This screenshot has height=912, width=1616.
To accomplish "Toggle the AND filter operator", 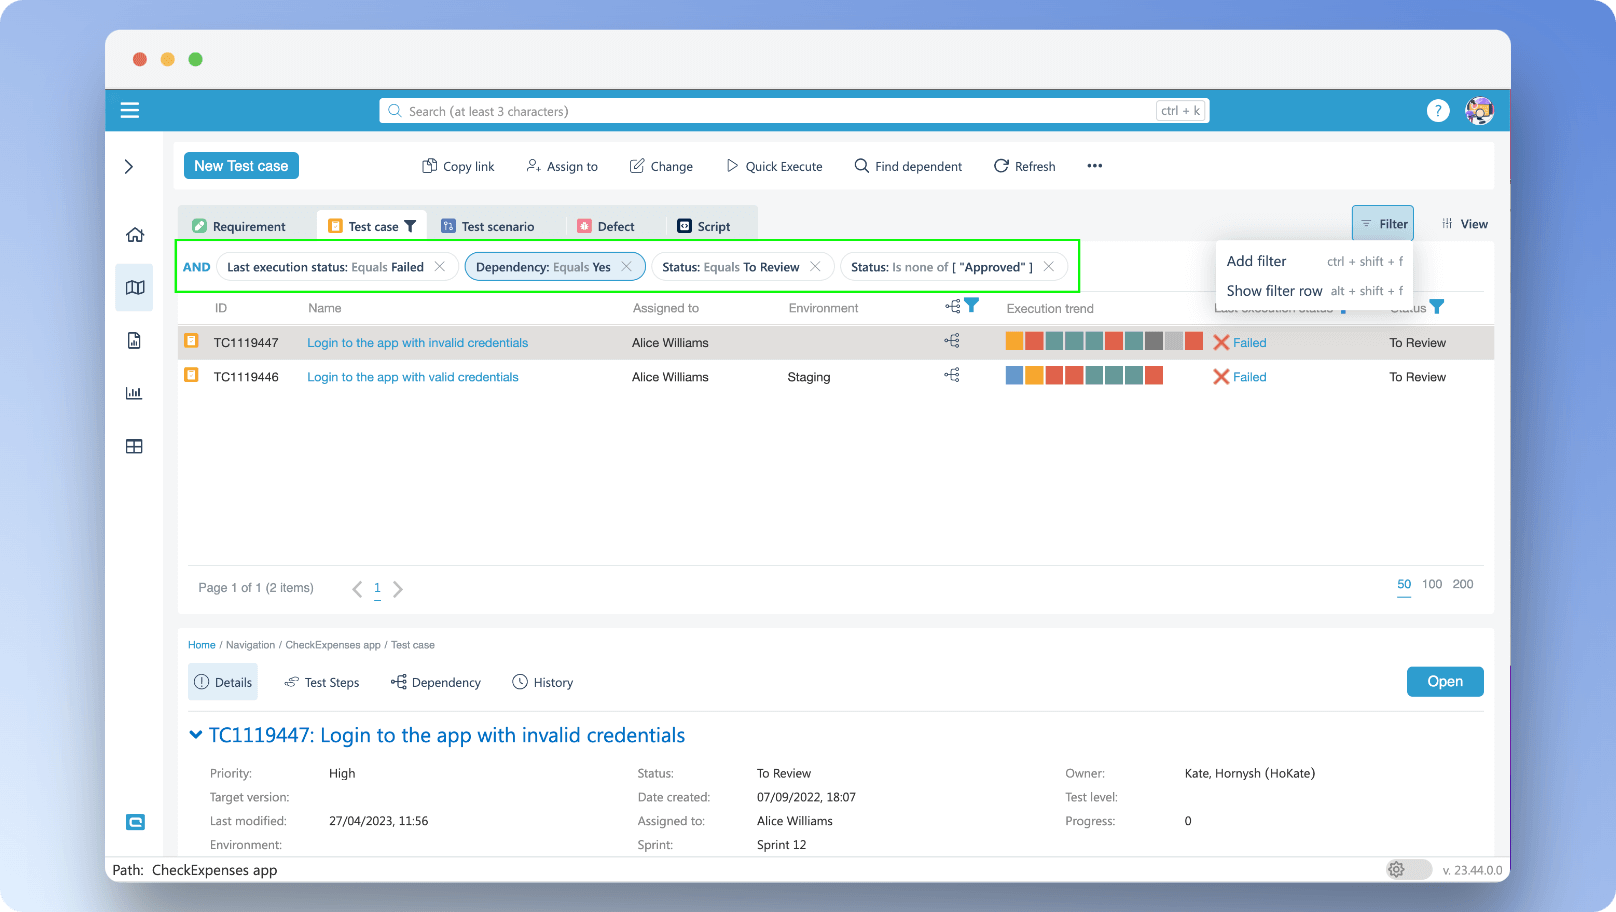I will pyautogui.click(x=197, y=267).
